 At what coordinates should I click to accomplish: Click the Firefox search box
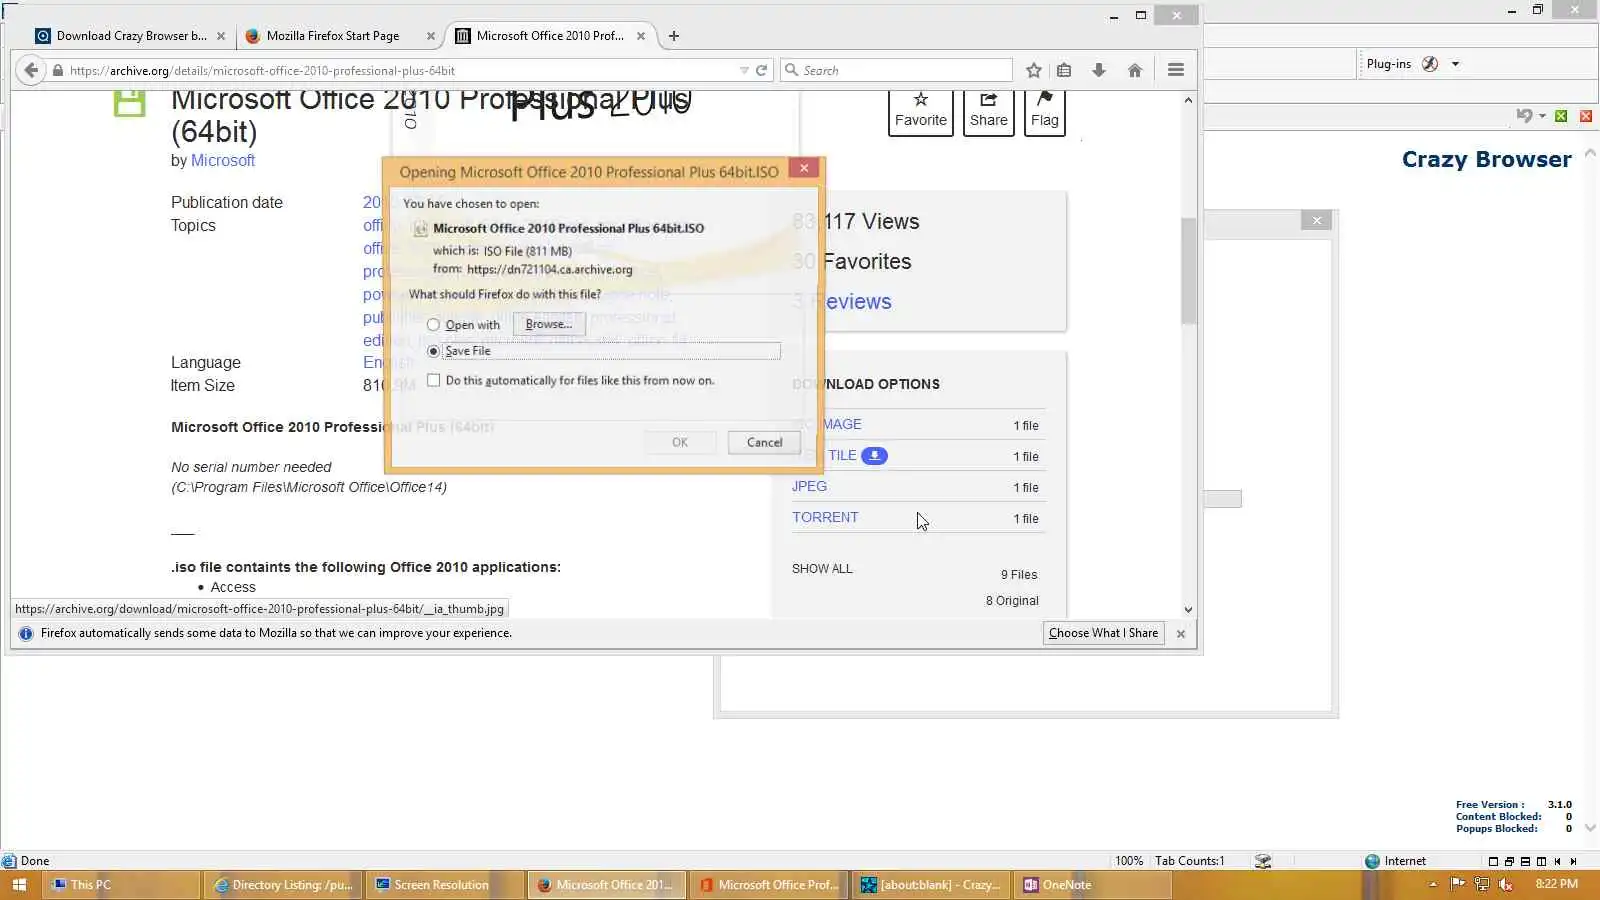(x=897, y=70)
